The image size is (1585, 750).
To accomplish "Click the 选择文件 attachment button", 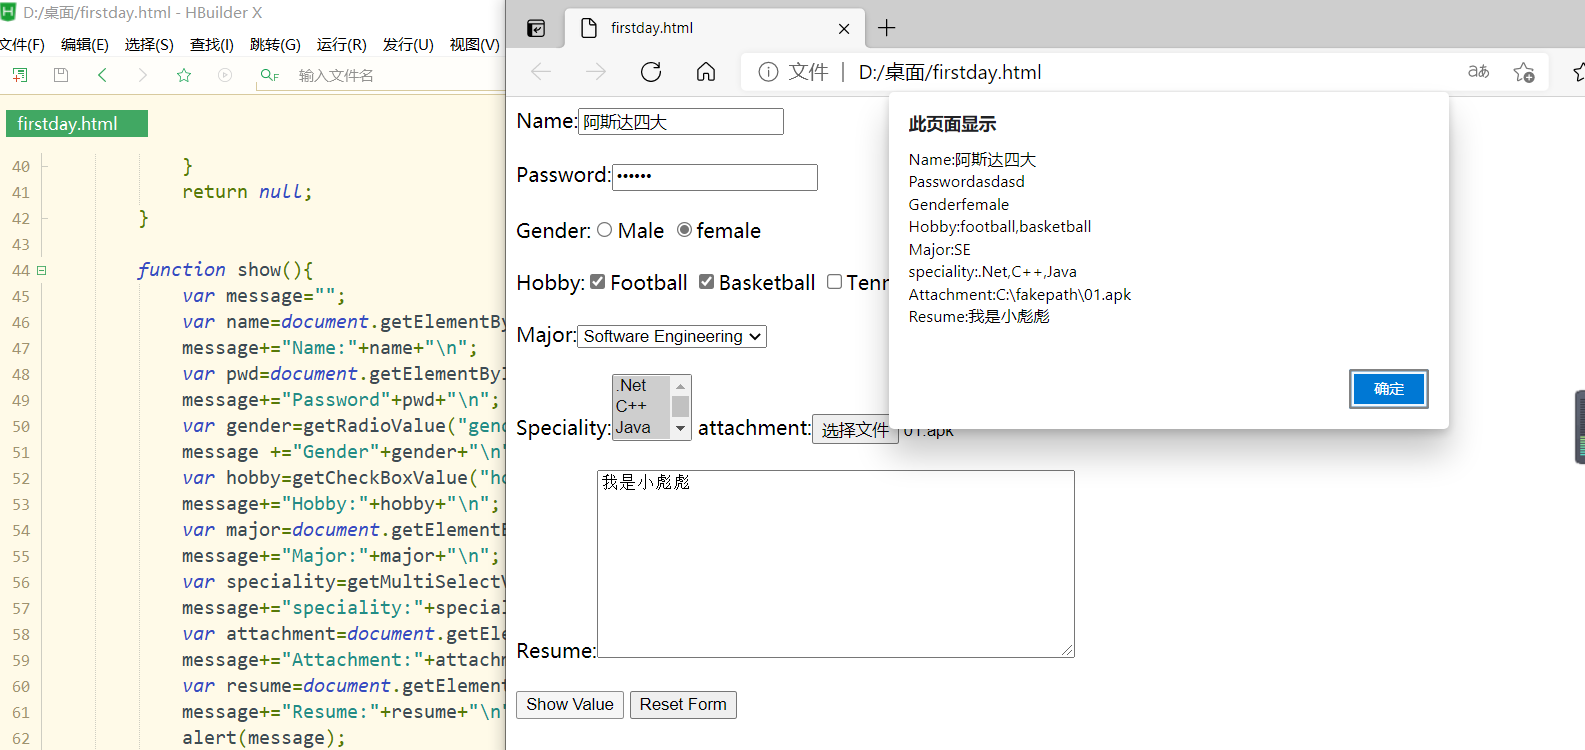I will pyautogui.click(x=855, y=429).
